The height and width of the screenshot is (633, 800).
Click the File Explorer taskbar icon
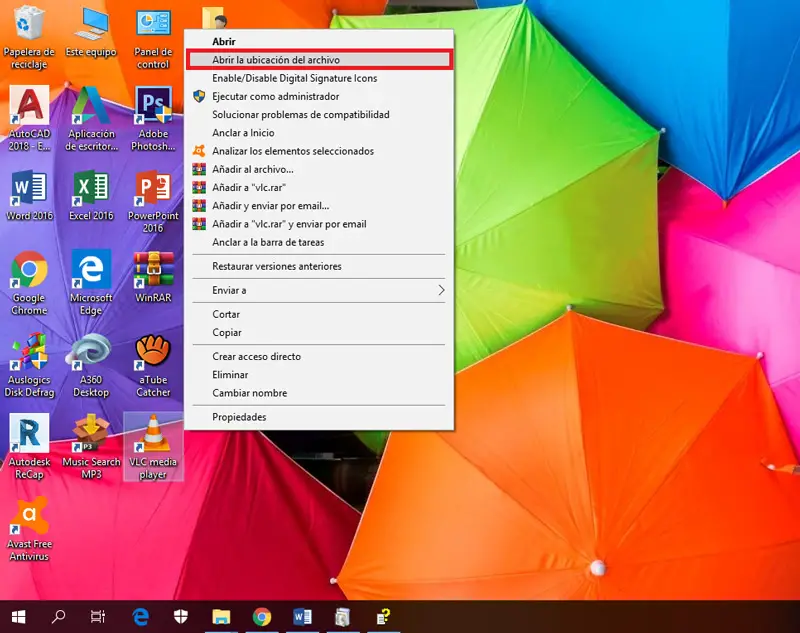(221, 616)
